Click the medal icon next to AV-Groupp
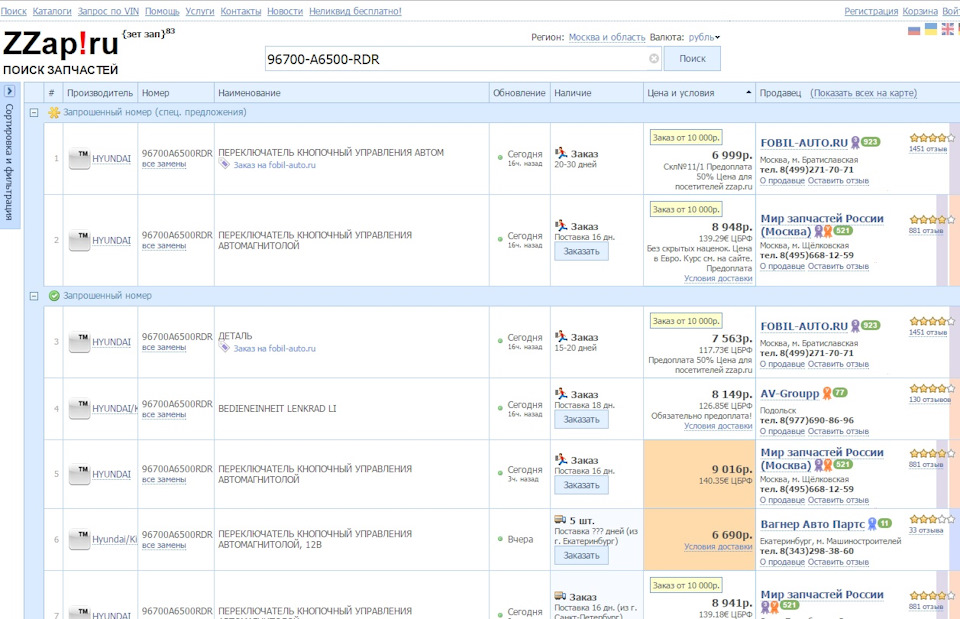This screenshot has width=960, height=619. [827, 393]
